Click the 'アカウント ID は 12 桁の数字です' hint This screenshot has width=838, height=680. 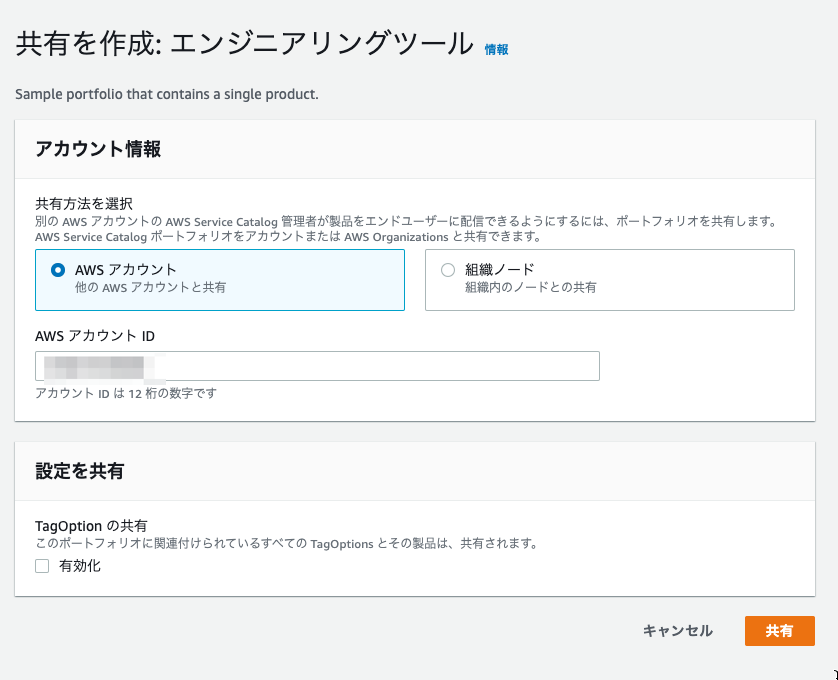(x=126, y=393)
